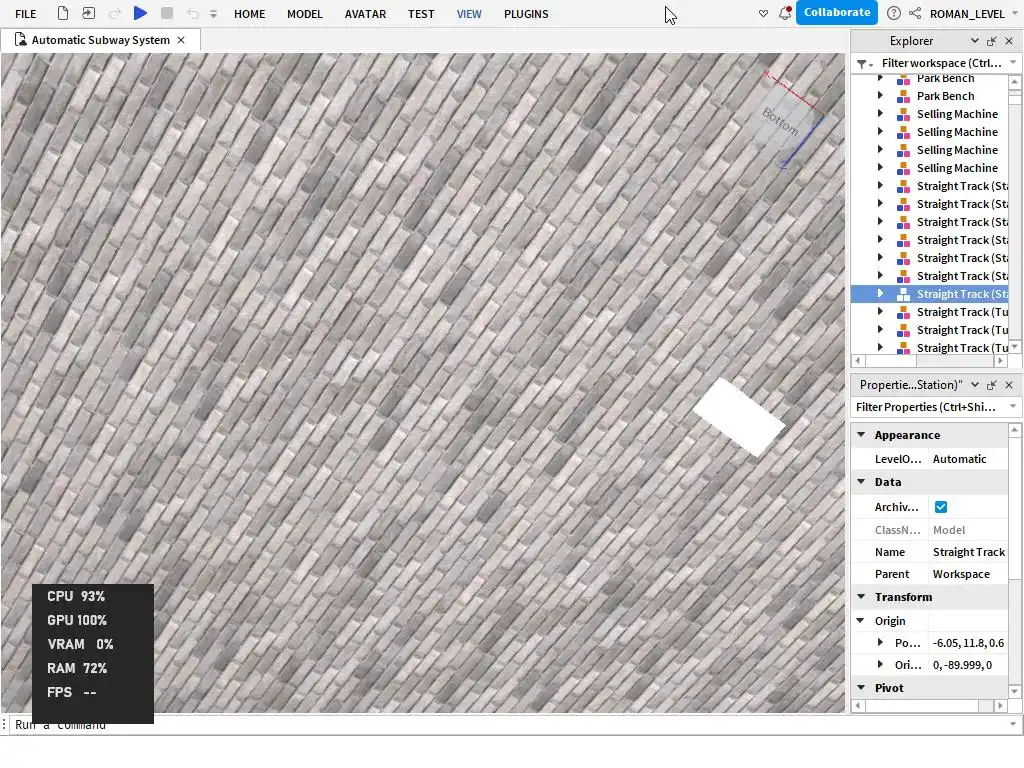This screenshot has width=1024, height=768.
Task: Click the undo arrow icon
Action: click(193, 13)
